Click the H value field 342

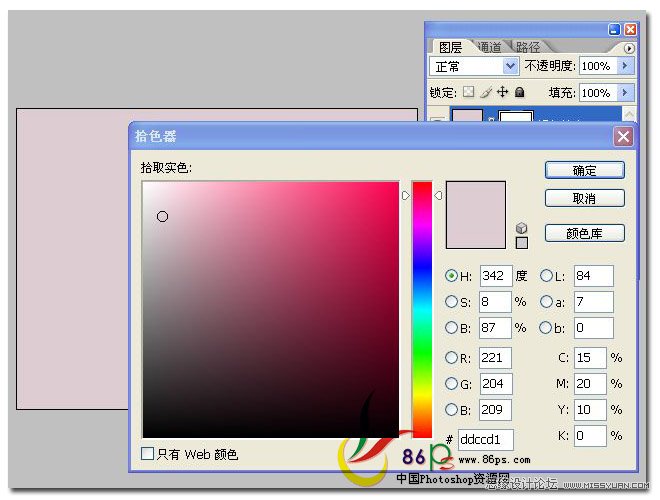(496, 276)
